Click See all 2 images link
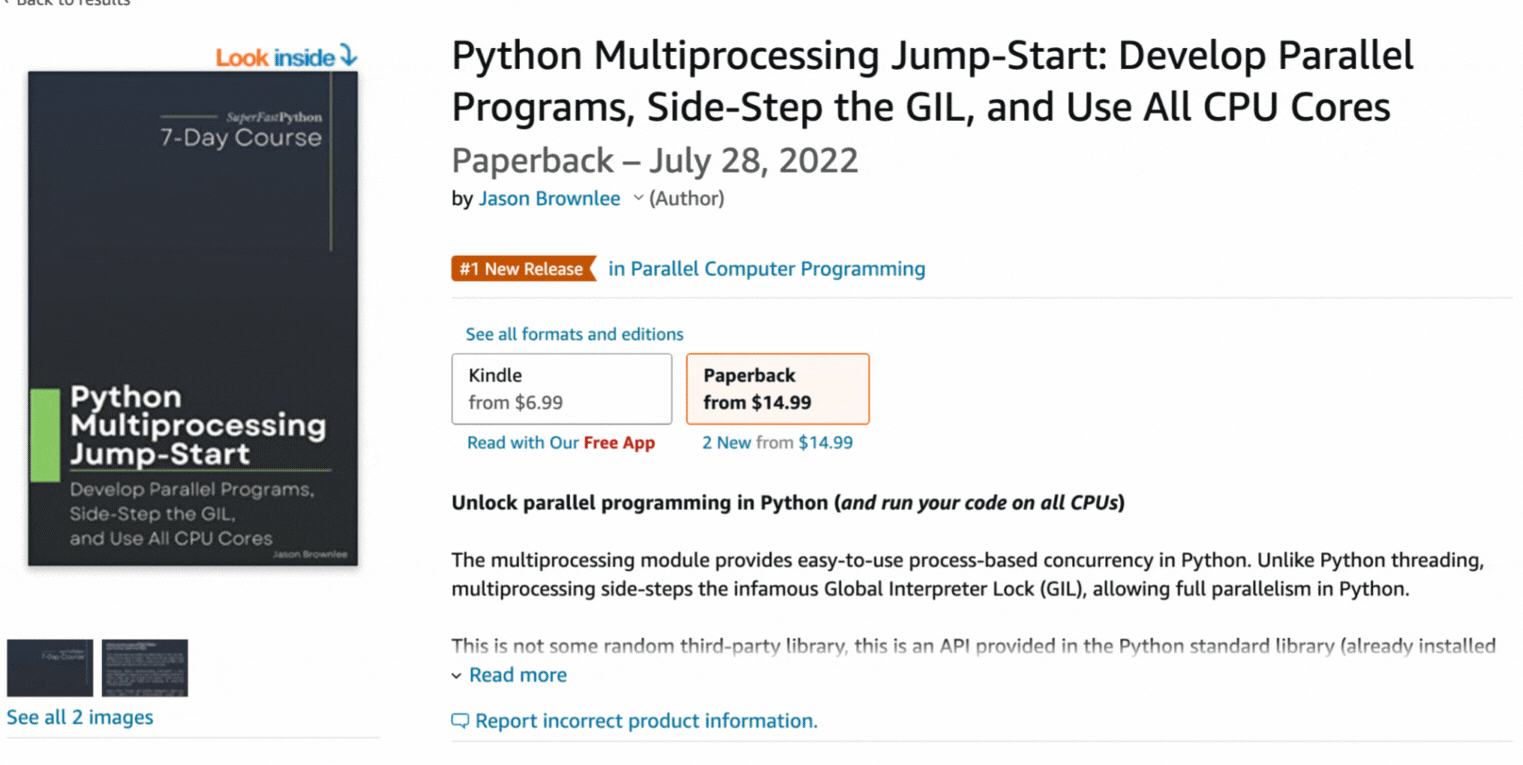The height and width of the screenshot is (765, 1523). point(80,717)
